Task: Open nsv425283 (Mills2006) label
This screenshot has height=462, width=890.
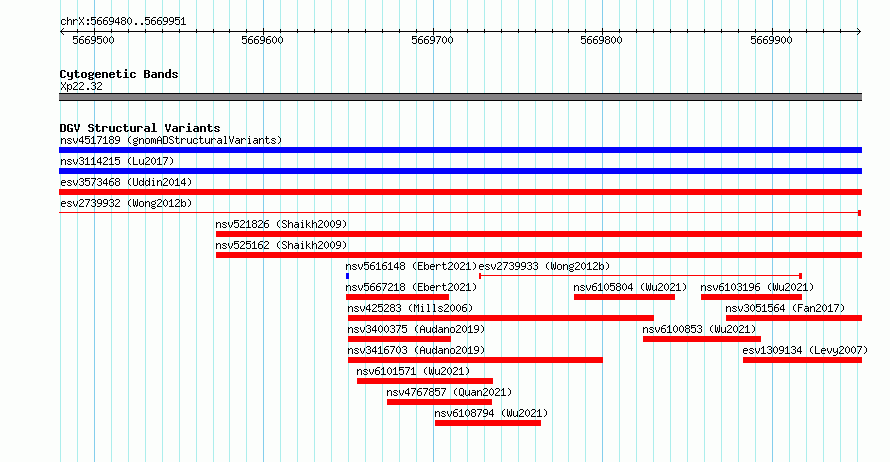Action: [x=410, y=308]
